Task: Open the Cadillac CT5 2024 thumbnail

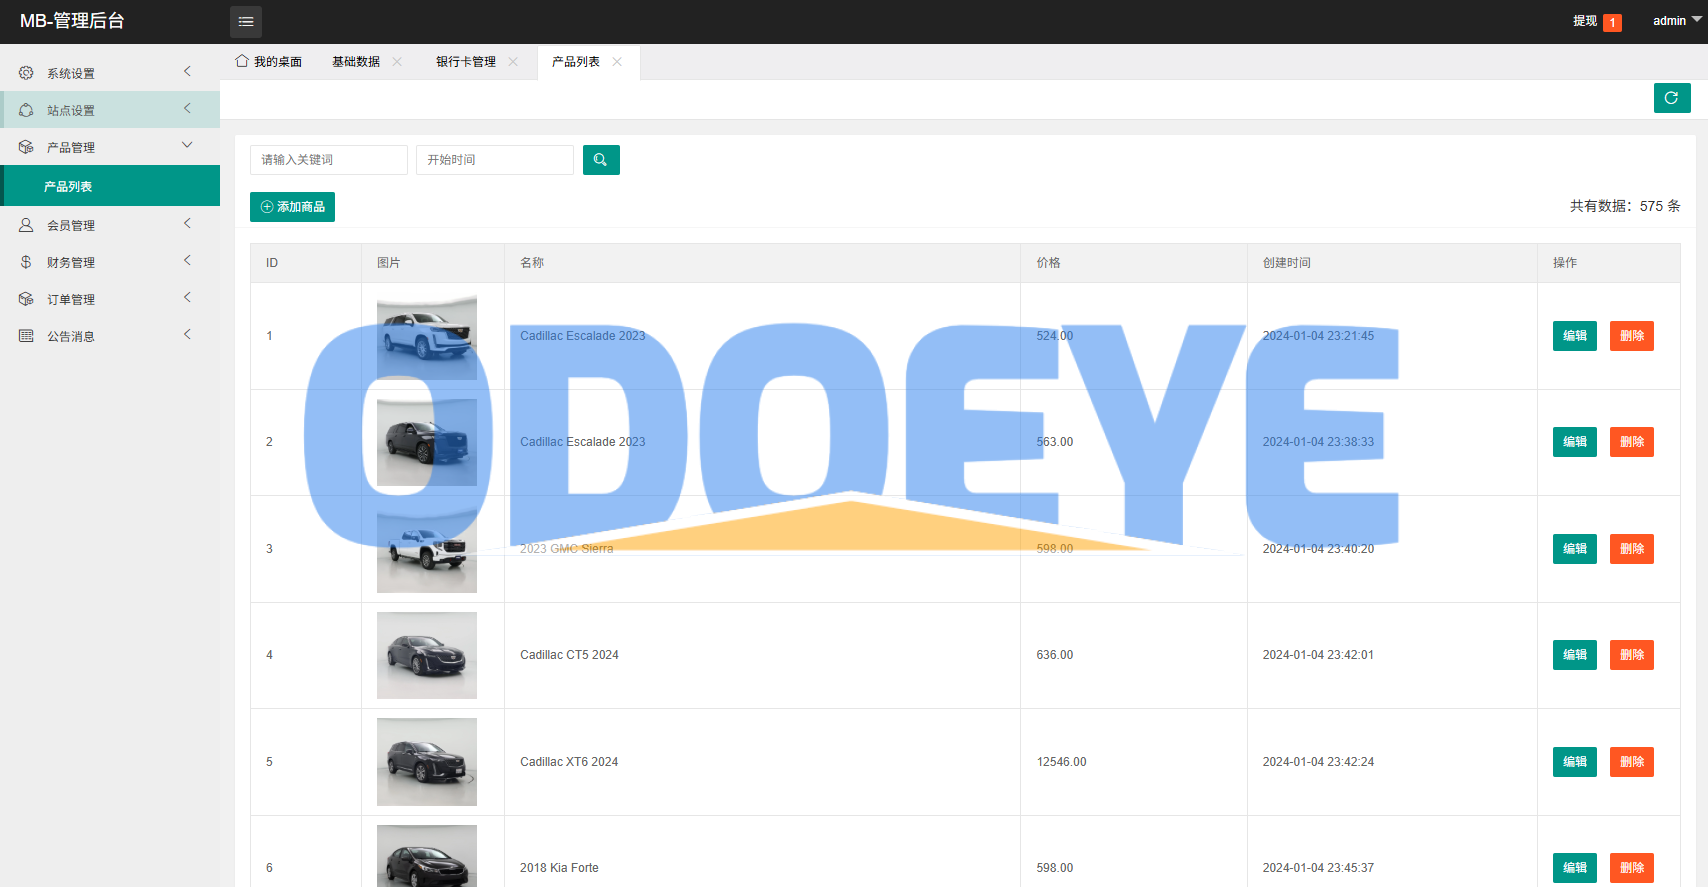Action: click(427, 655)
